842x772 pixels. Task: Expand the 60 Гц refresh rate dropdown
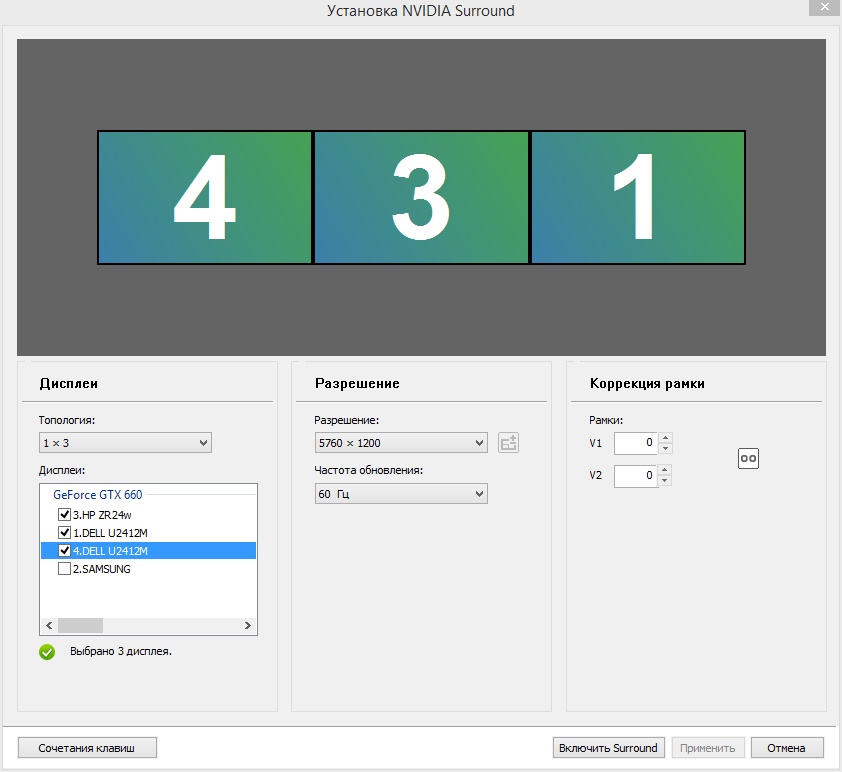click(400, 494)
